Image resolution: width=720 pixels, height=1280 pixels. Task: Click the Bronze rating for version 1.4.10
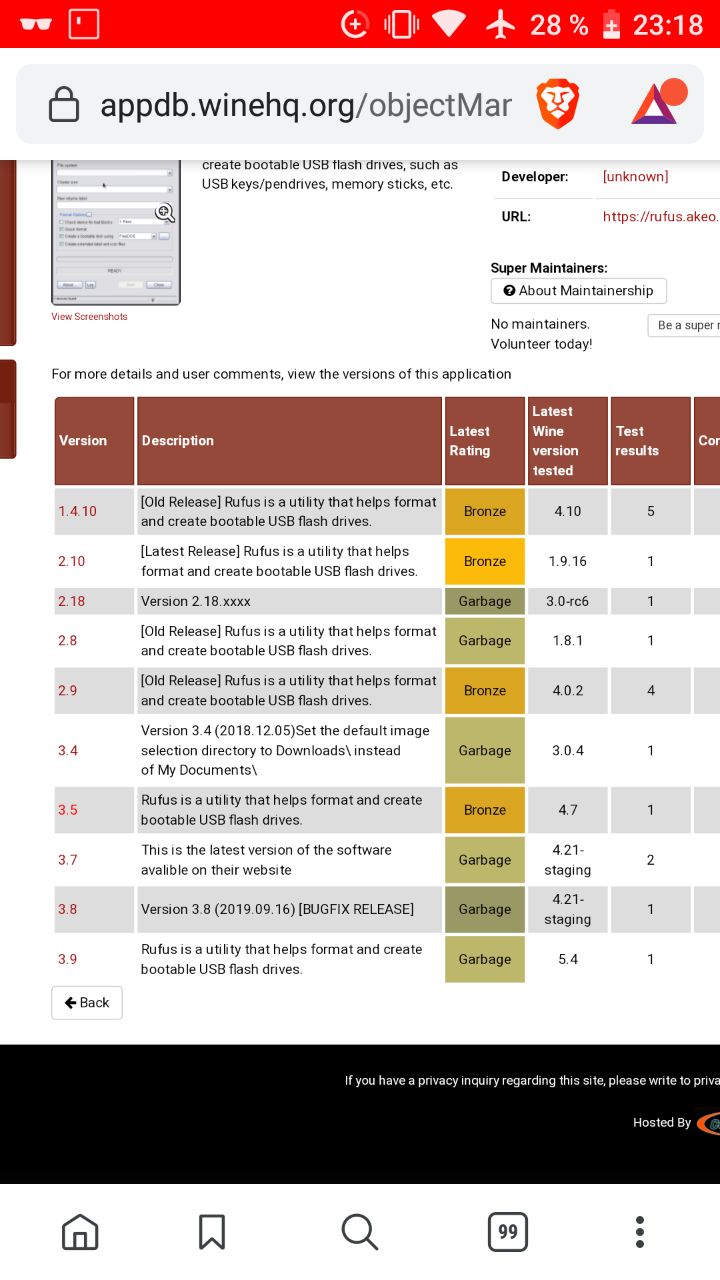(485, 511)
